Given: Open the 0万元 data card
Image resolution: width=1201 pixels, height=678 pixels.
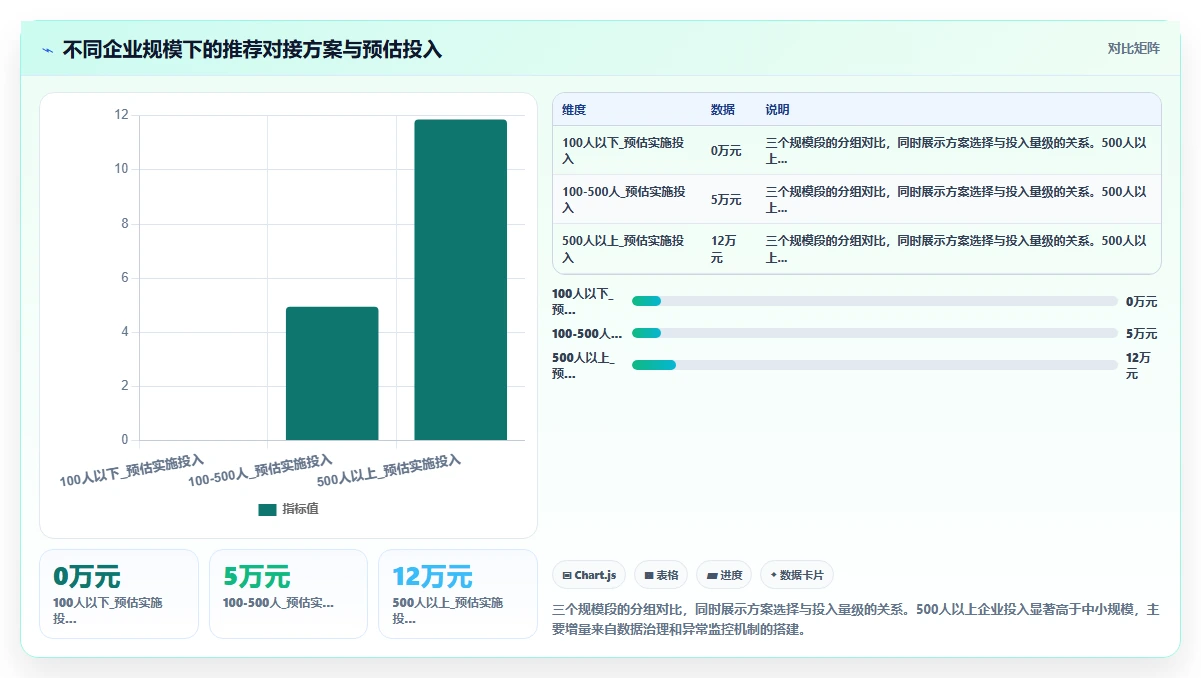Looking at the screenshot, I should [x=119, y=593].
